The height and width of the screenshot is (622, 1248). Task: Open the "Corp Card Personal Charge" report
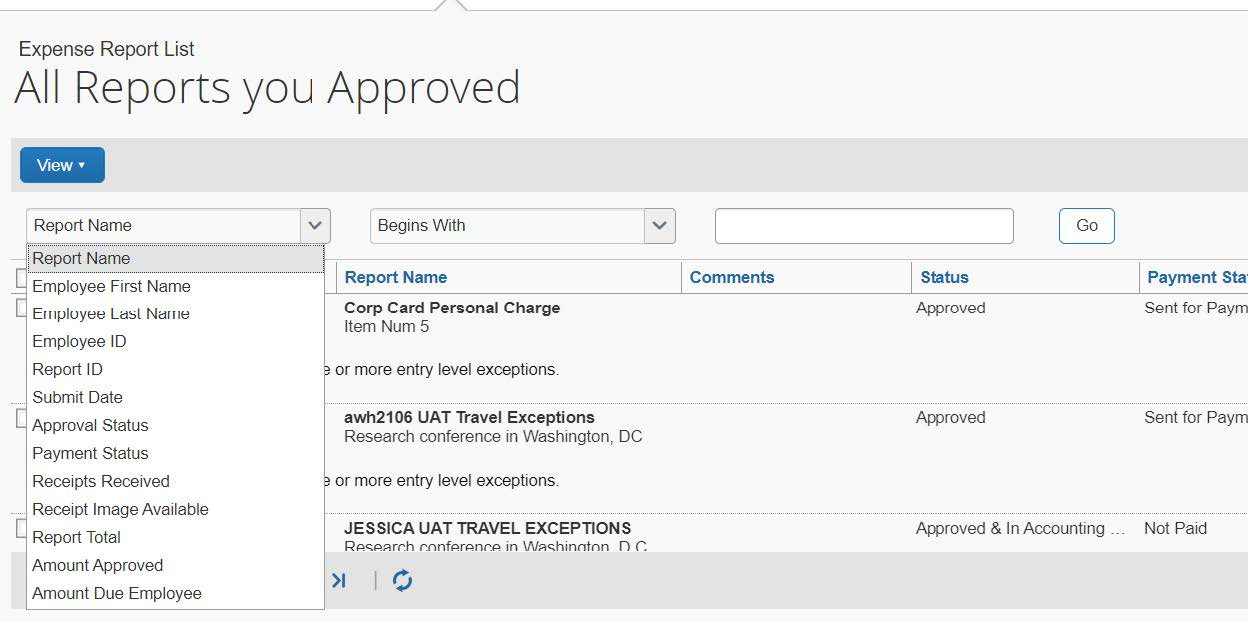(x=452, y=307)
